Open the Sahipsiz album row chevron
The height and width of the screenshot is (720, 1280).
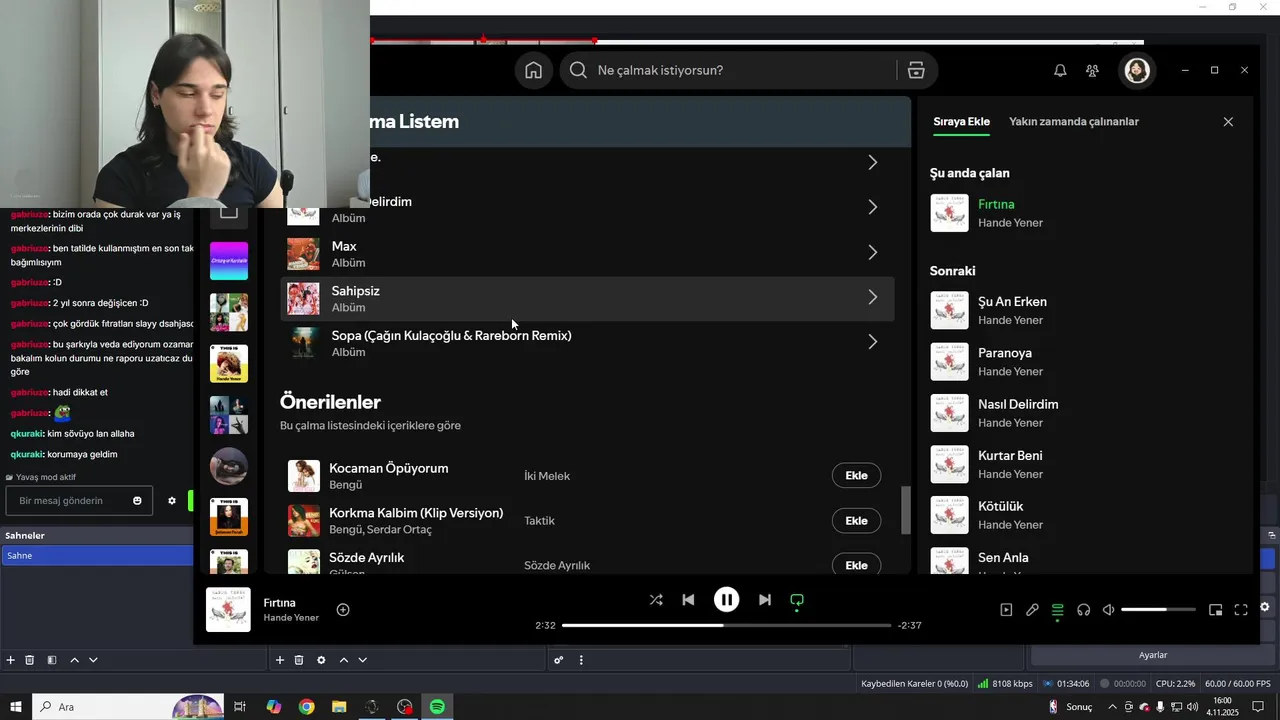pyautogui.click(x=872, y=297)
